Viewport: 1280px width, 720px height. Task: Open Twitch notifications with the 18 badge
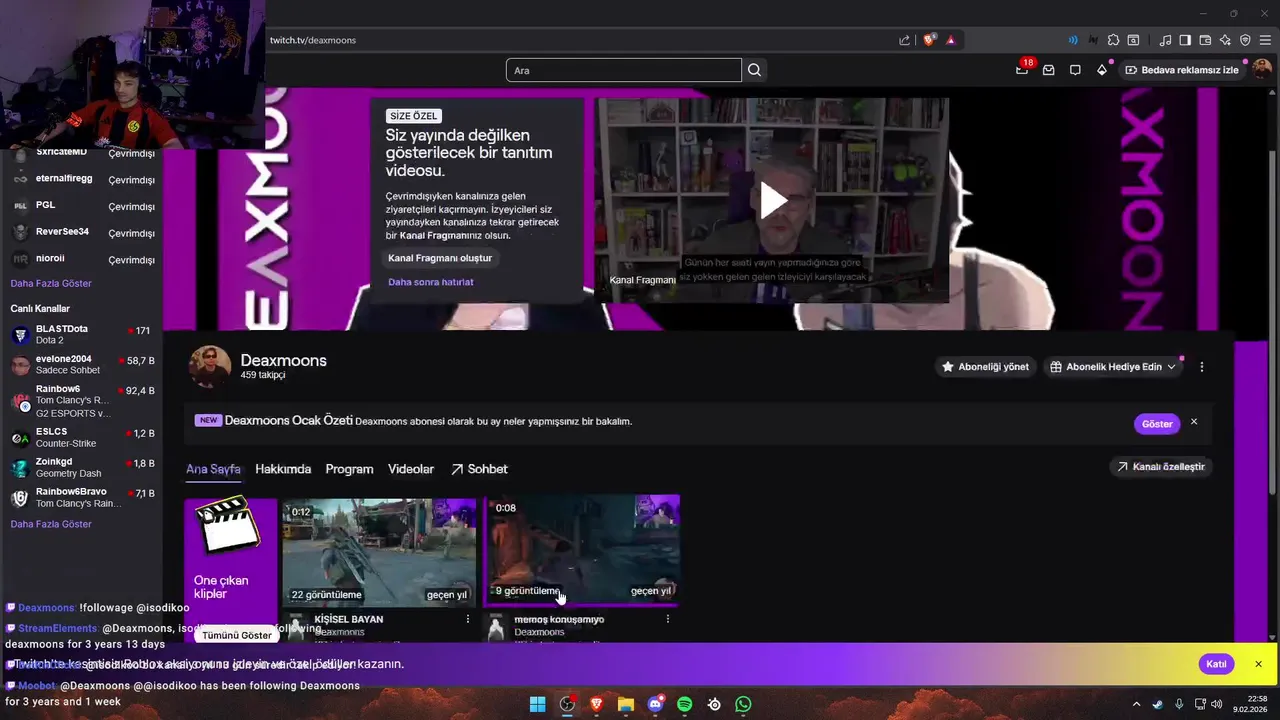(x=1024, y=69)
